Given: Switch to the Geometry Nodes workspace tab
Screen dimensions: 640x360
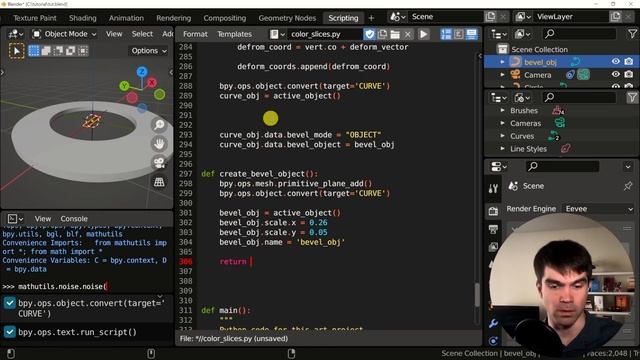Looking at the screenshot, I should point(287,18).
